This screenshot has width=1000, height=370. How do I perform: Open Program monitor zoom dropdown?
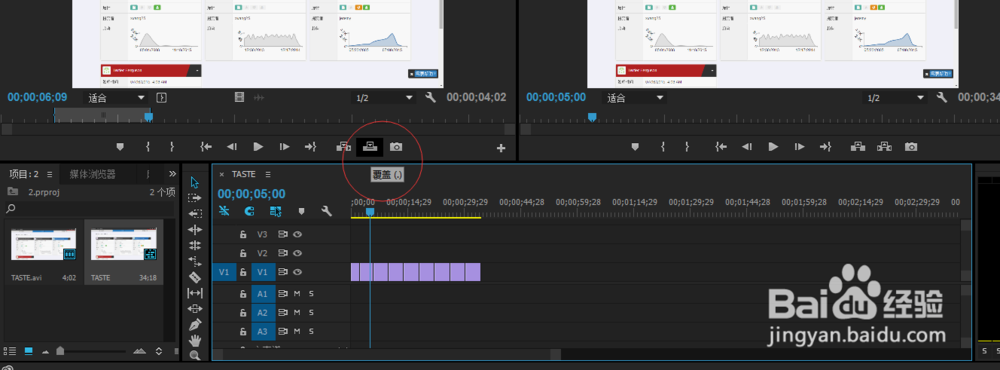click(x=634, y=98)
